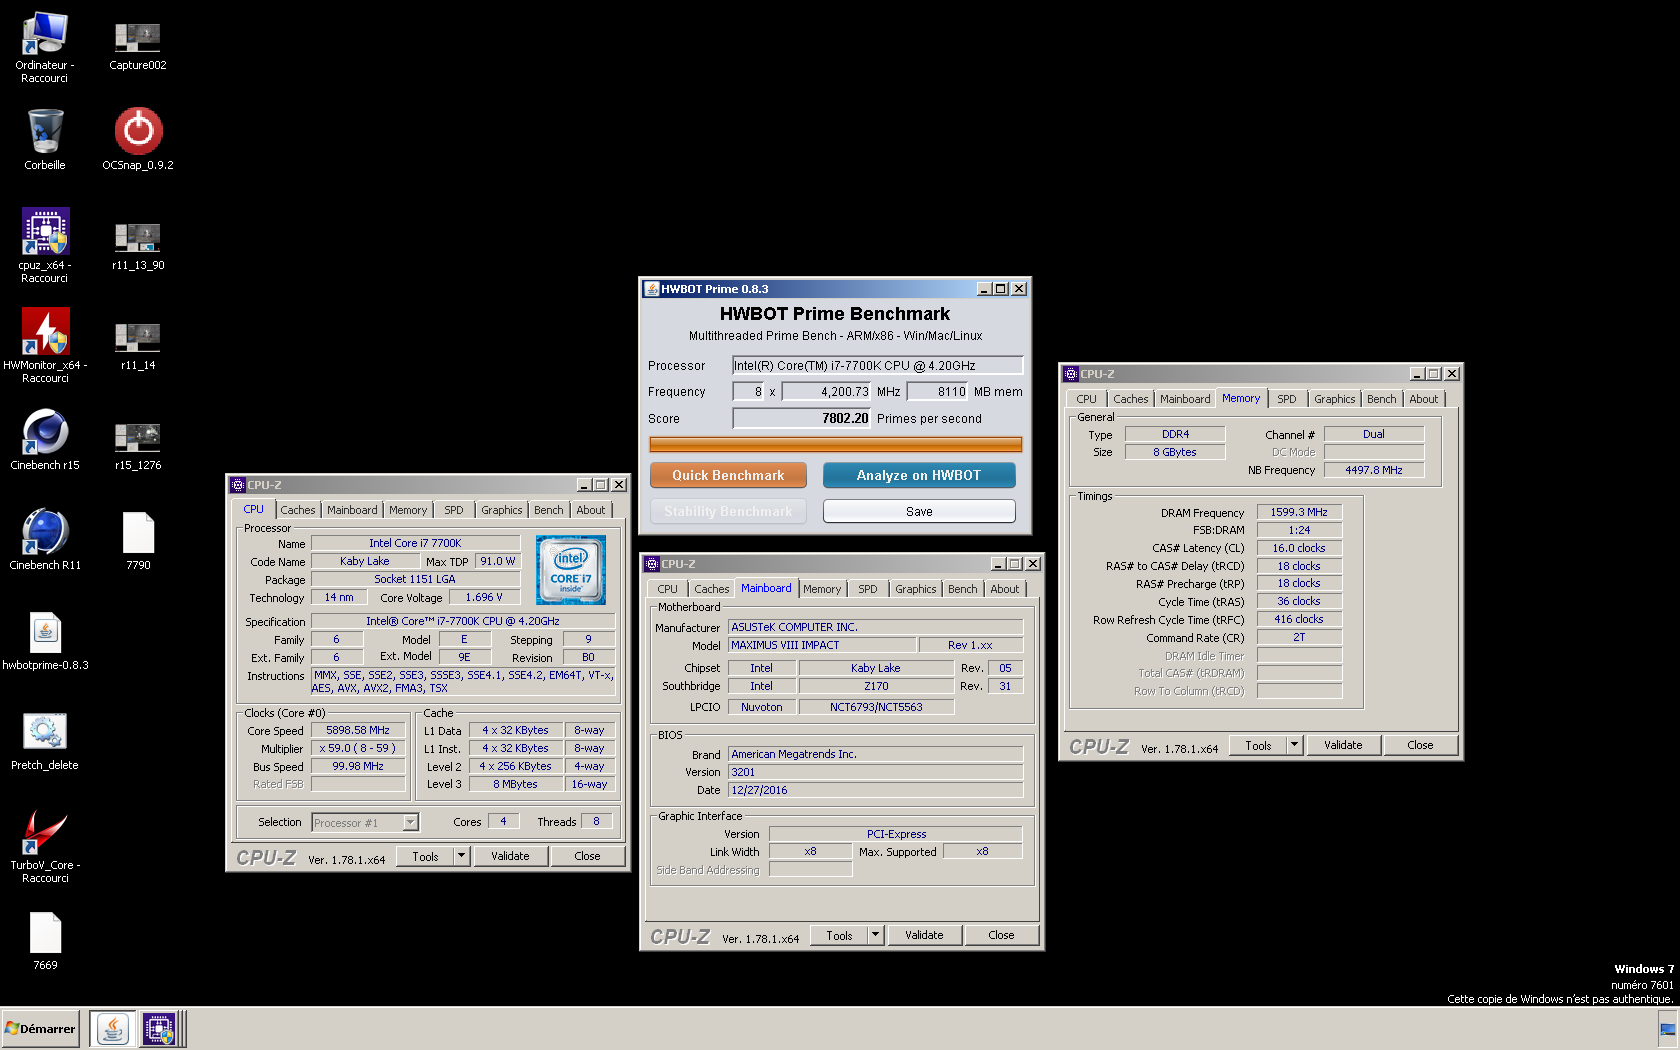Screen dimensions: 1680x1050
Task: Click HWBOT Processor name field
Action: 878,365
